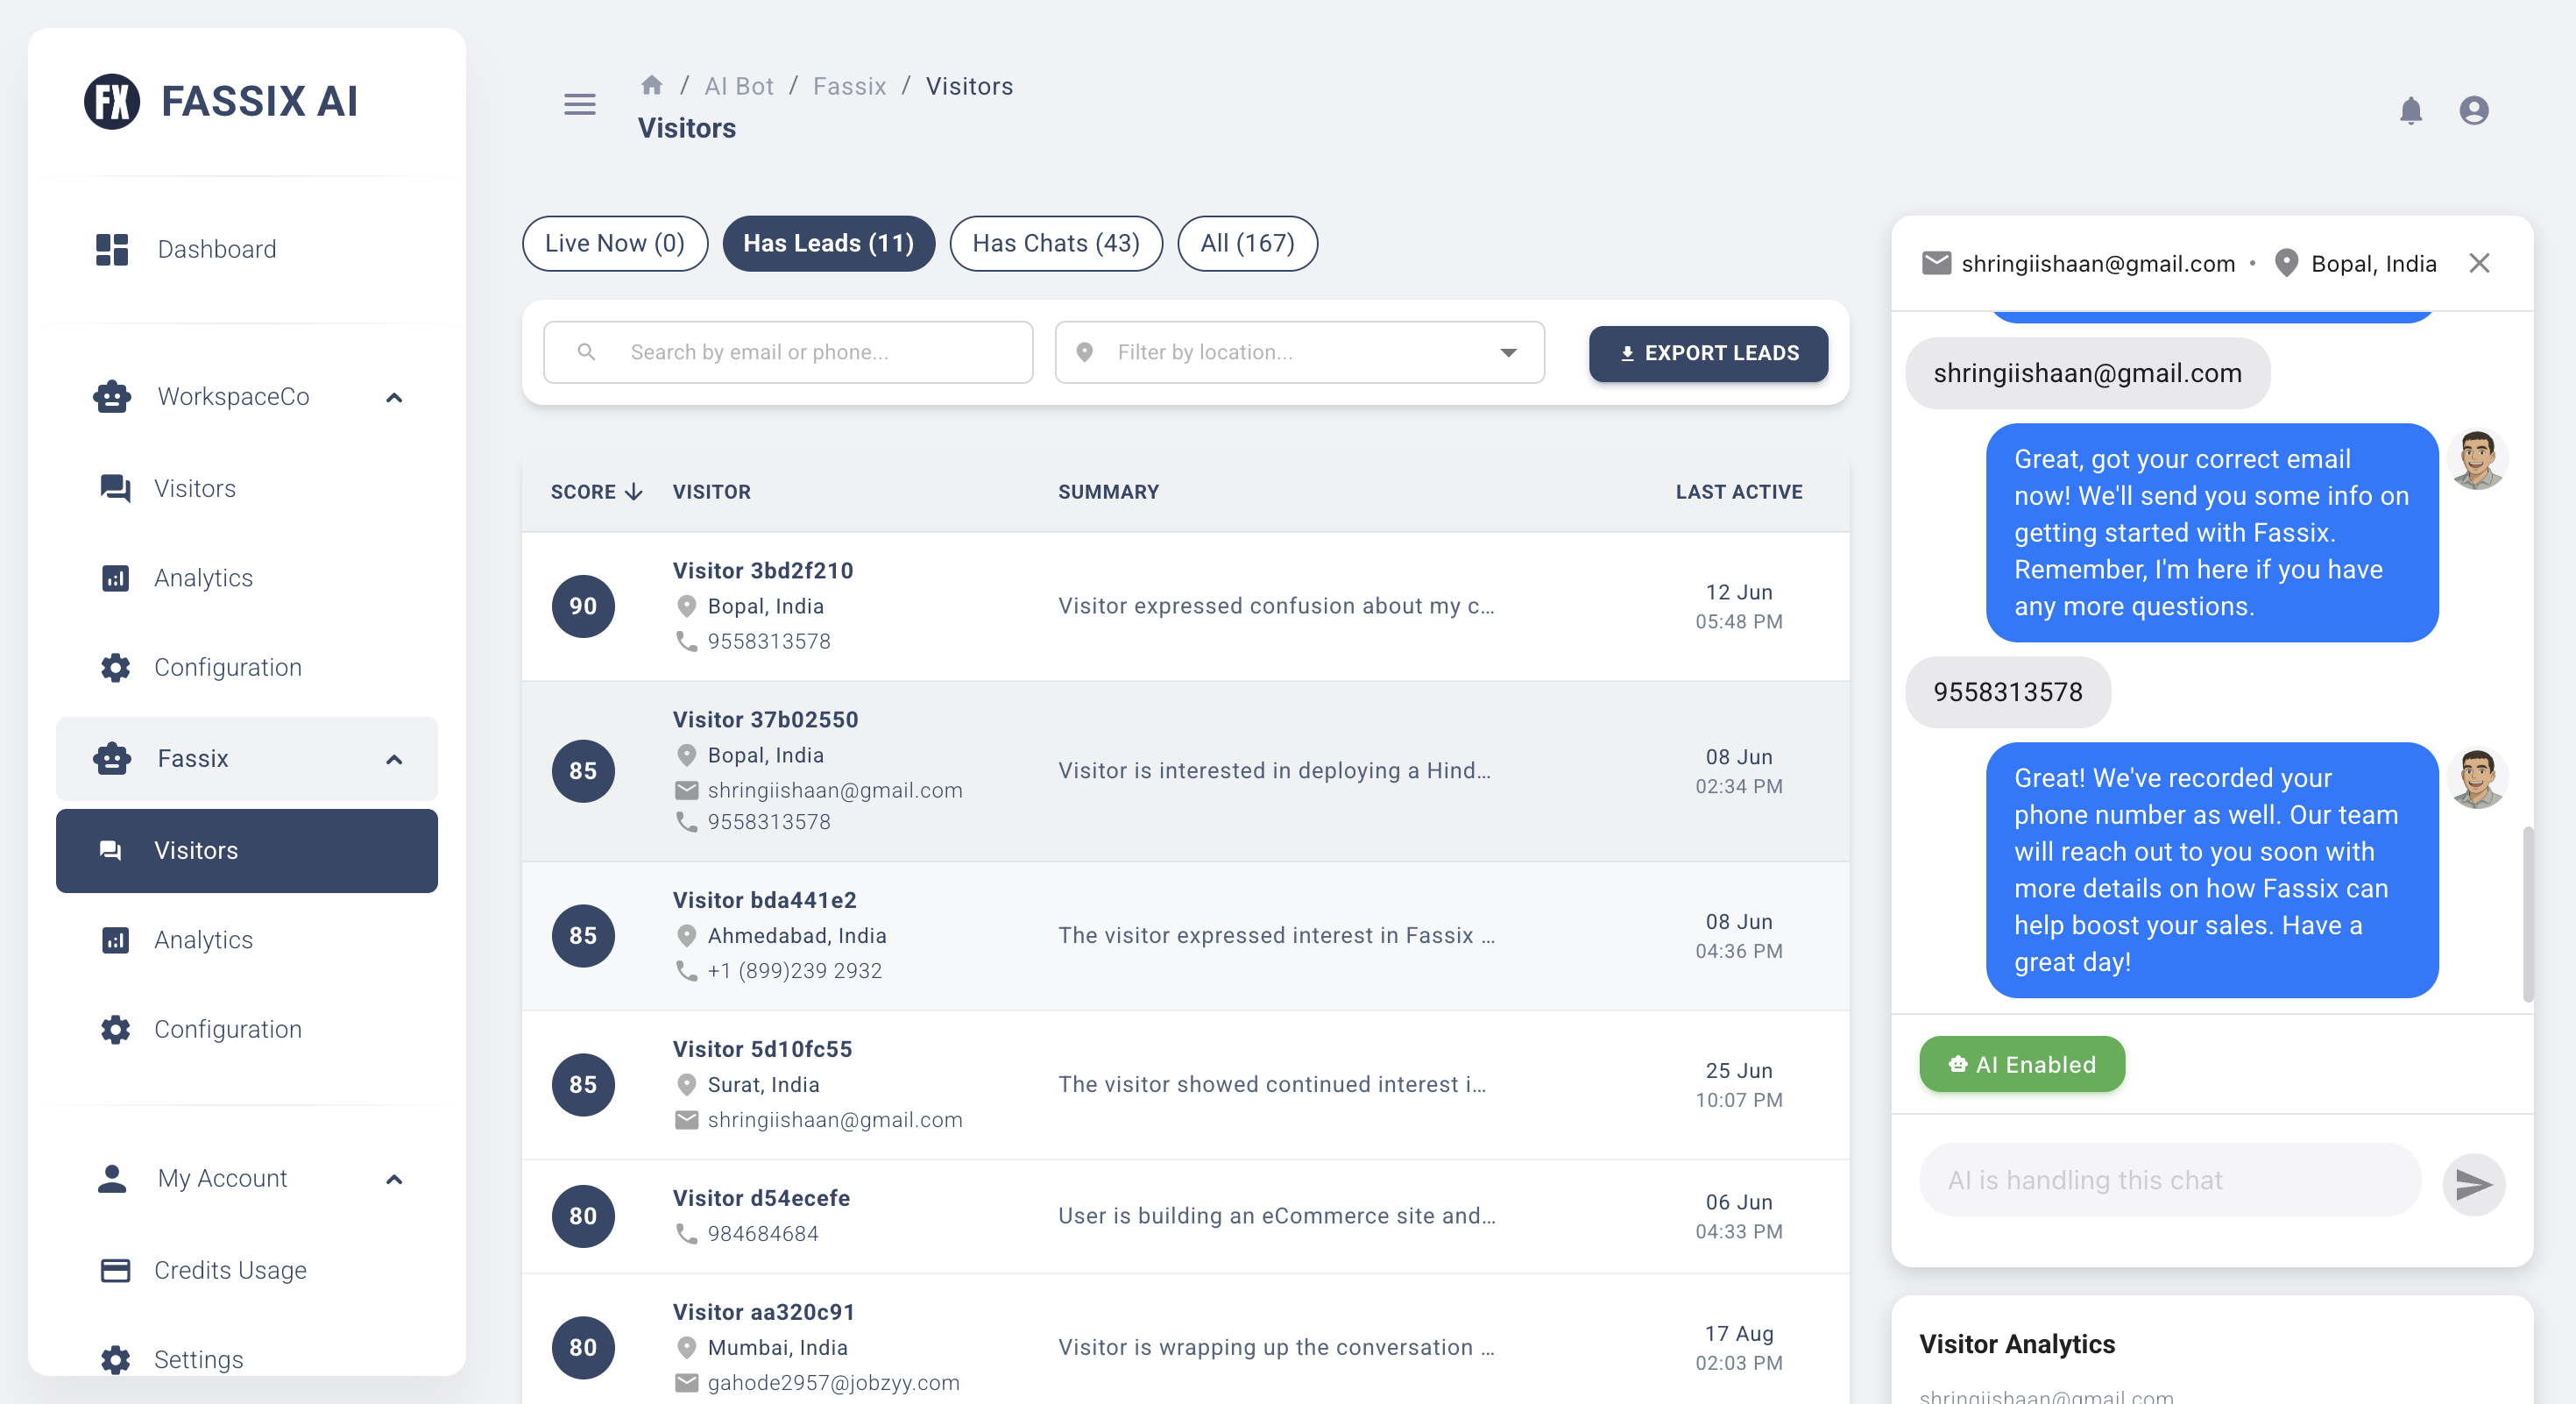Viewport: 2576px width, 1404px height.
Task: Switch to the All (167) visitors tab
Action: coord(1247,243)
